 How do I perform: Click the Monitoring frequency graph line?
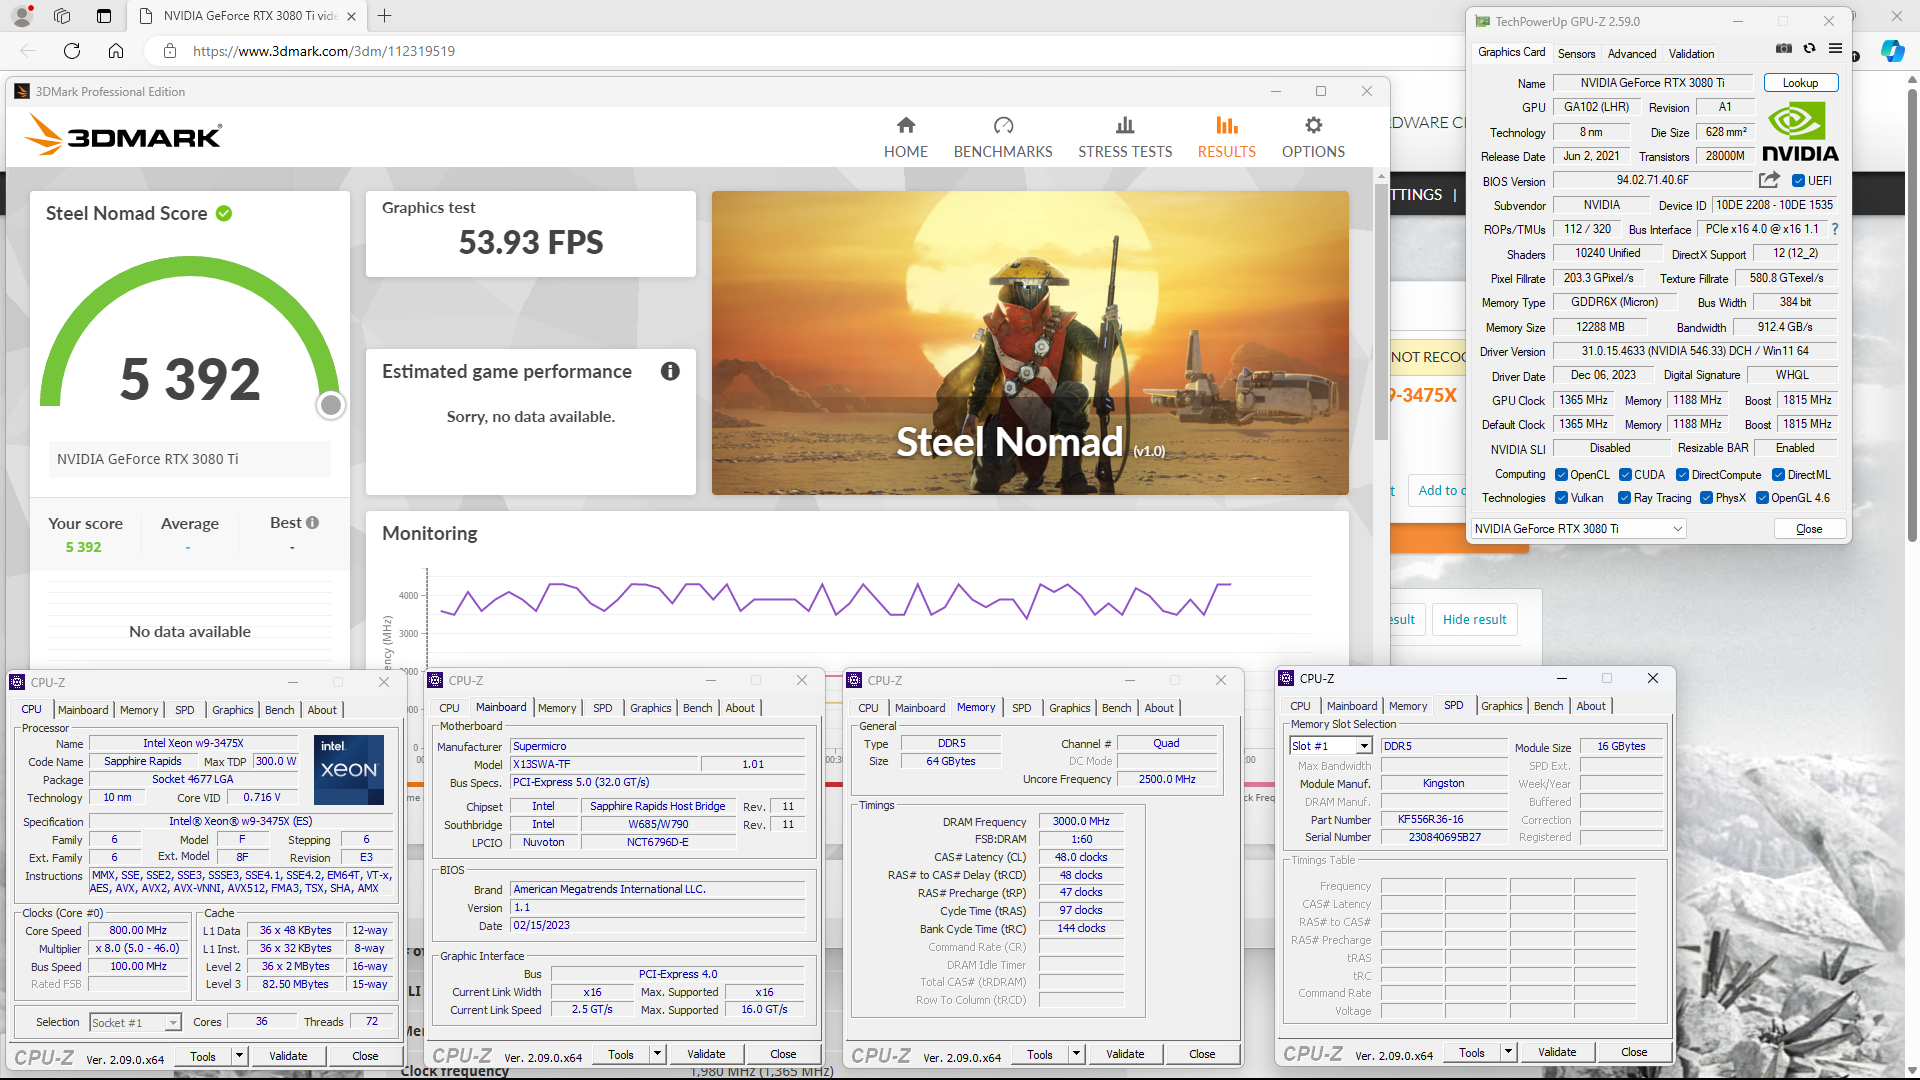(835, 598)
